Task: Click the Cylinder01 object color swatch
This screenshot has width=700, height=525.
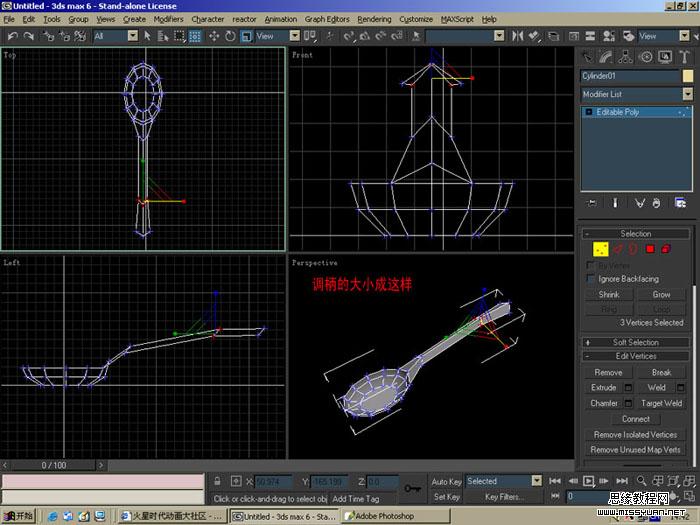Action: pyautogui.click(x=688, y=76)
